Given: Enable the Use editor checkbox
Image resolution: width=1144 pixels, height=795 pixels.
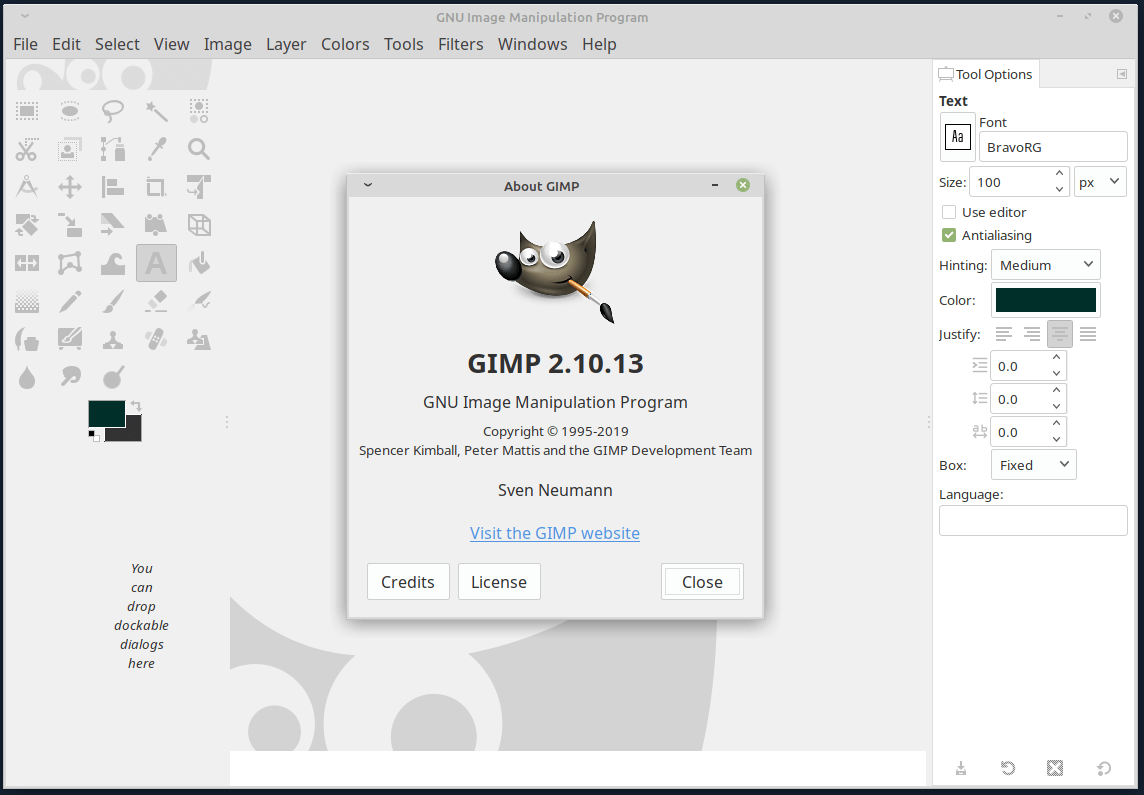Looking at the screenshot, I should (948, 212).
